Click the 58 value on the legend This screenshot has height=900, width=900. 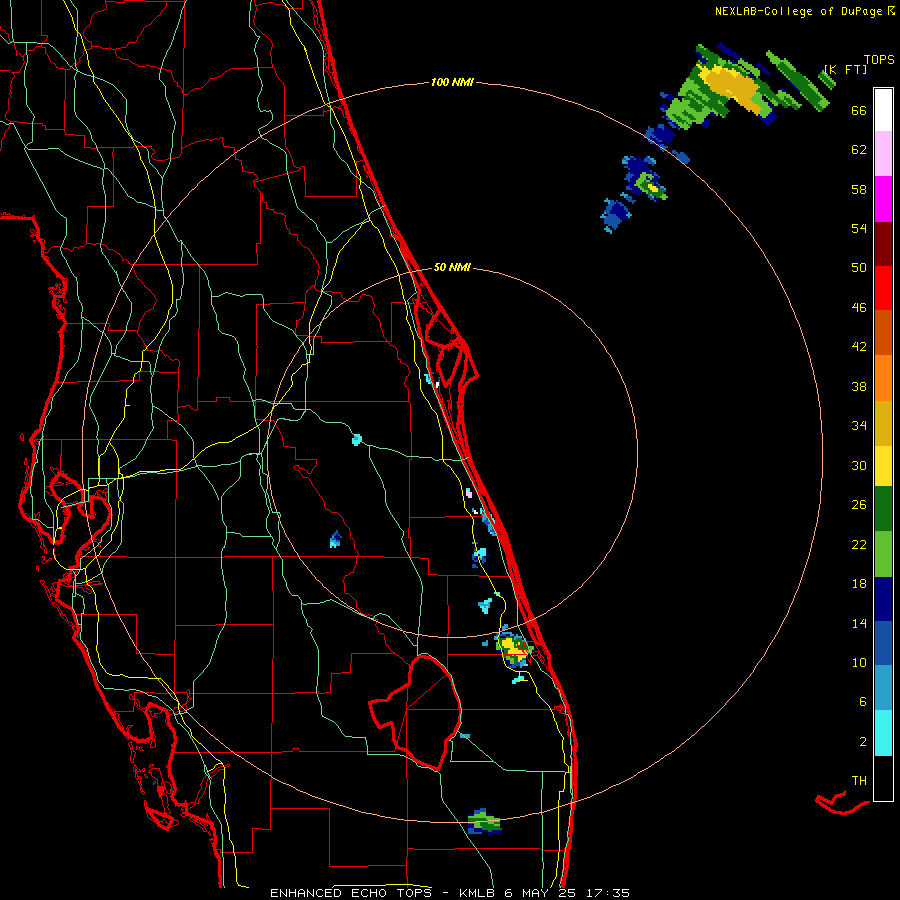(x=859, y=190)
